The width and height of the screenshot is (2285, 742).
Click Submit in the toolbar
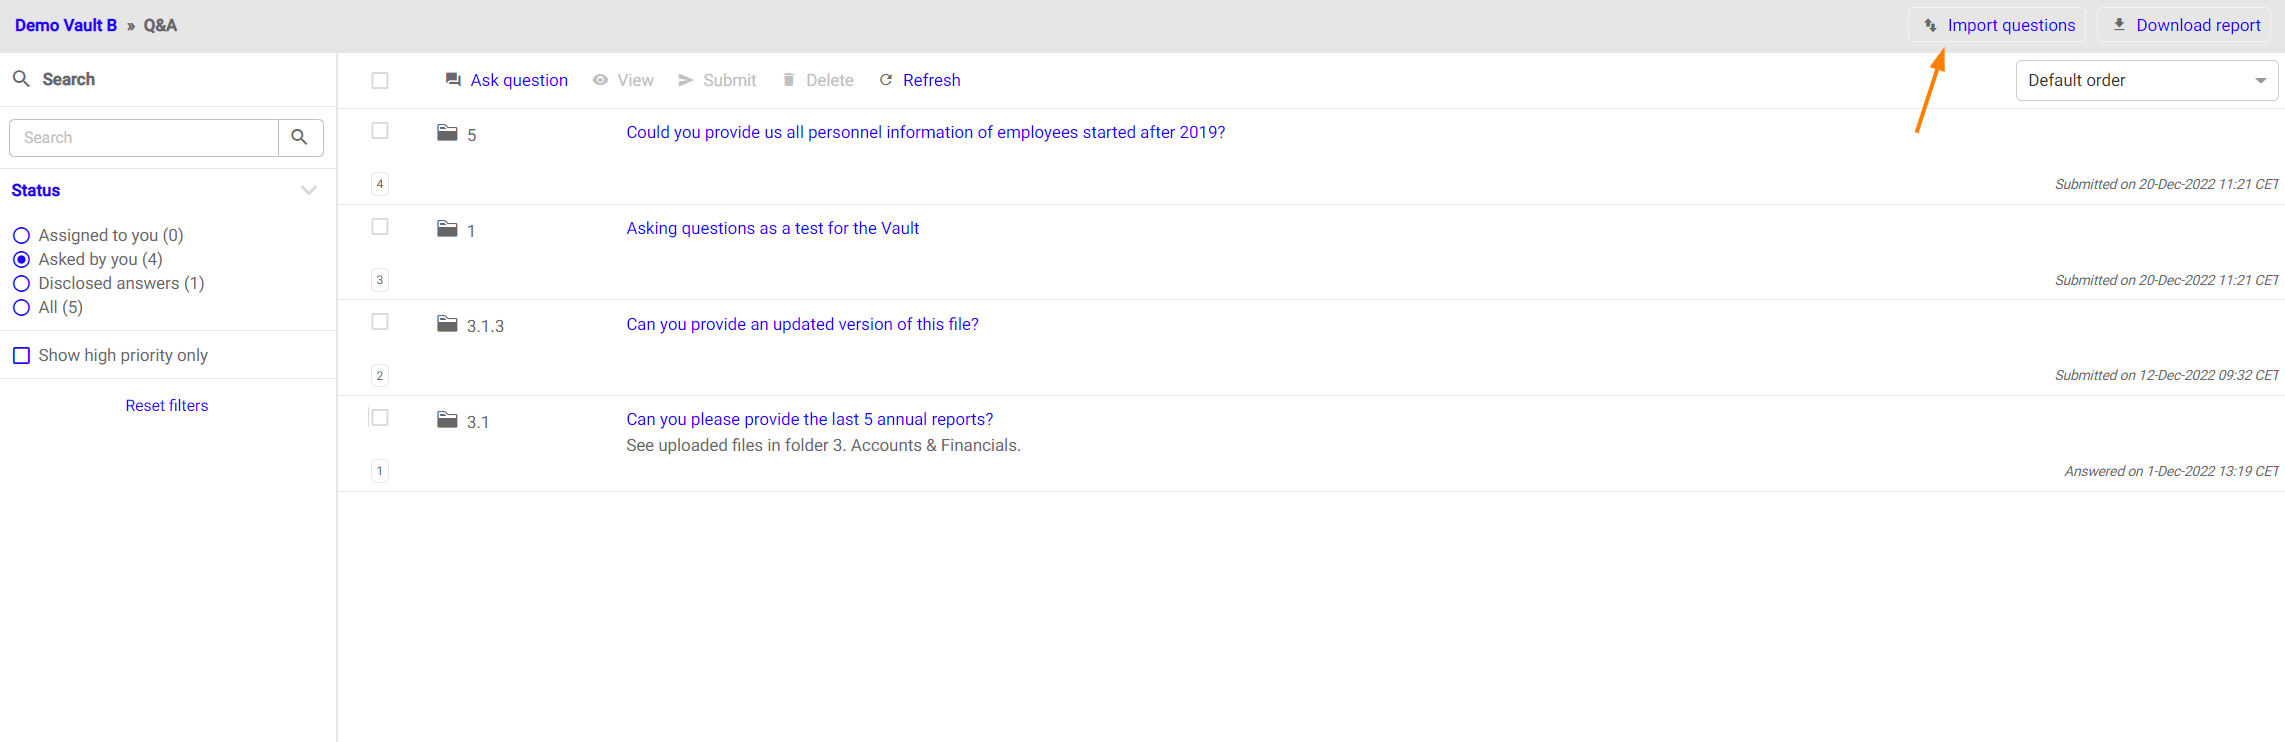click(x=717, y=80)
